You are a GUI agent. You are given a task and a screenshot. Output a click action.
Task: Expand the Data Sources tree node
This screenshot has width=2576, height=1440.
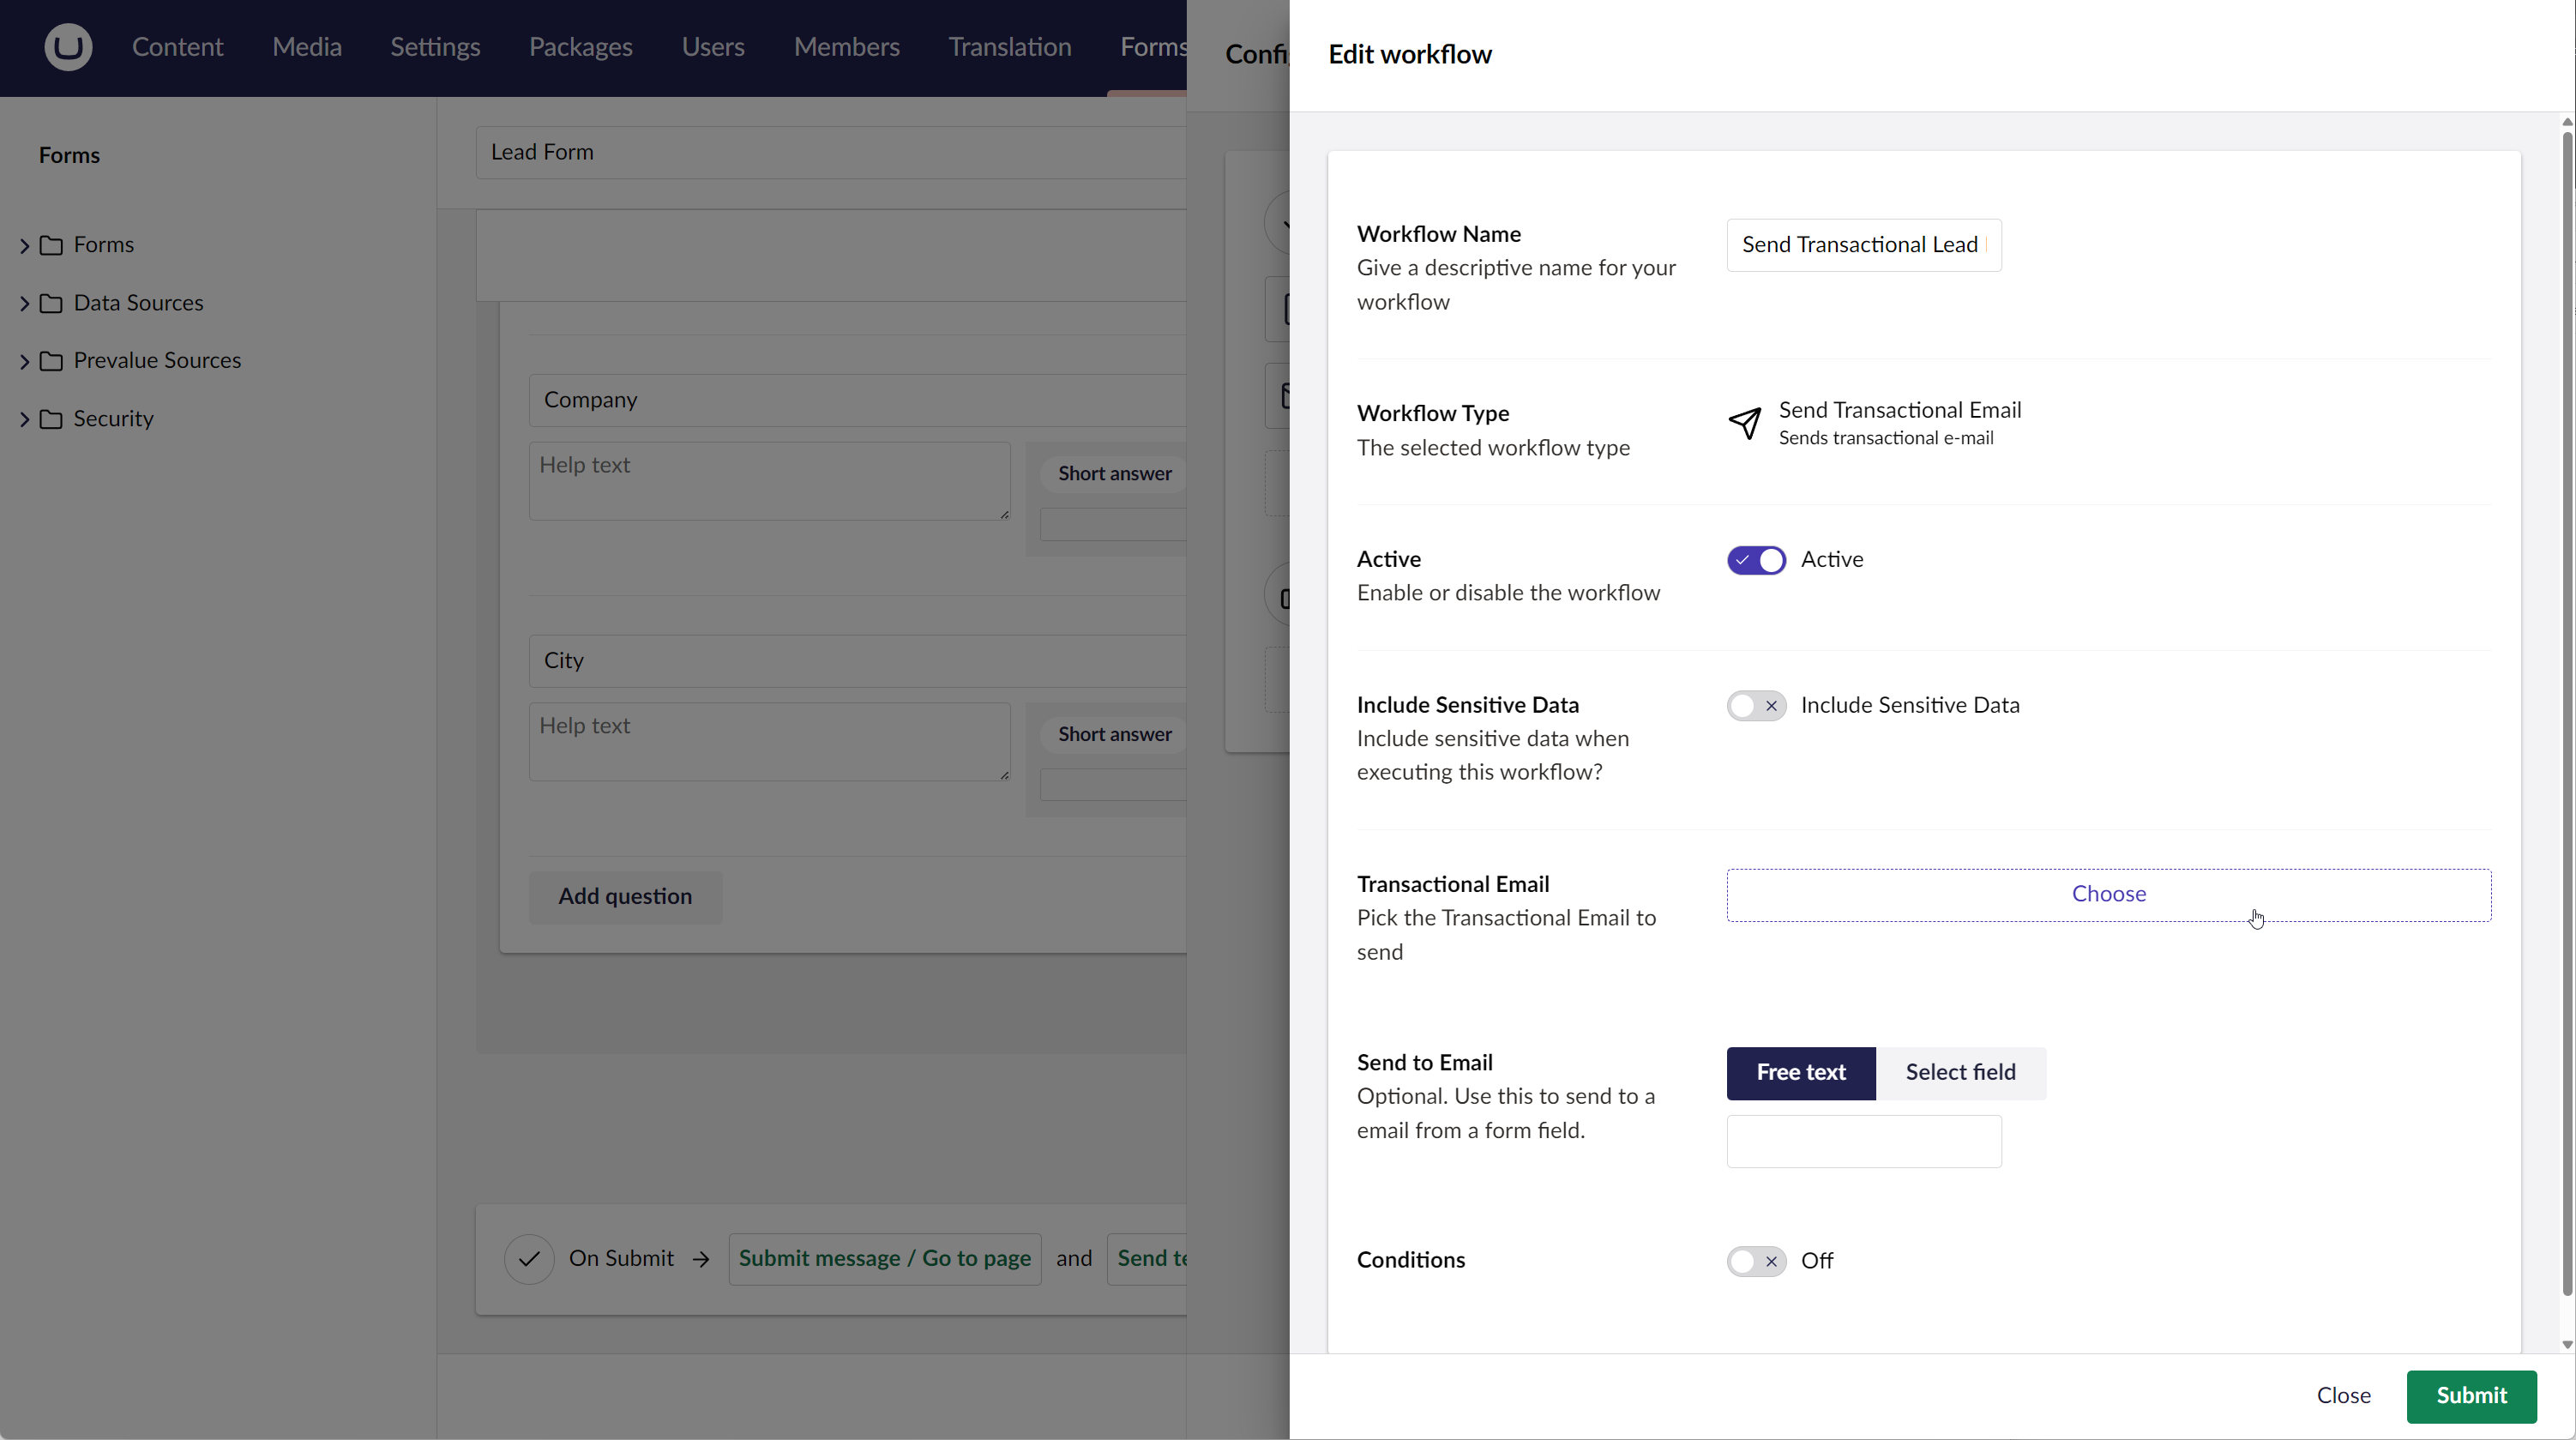[x=25, y=303]
